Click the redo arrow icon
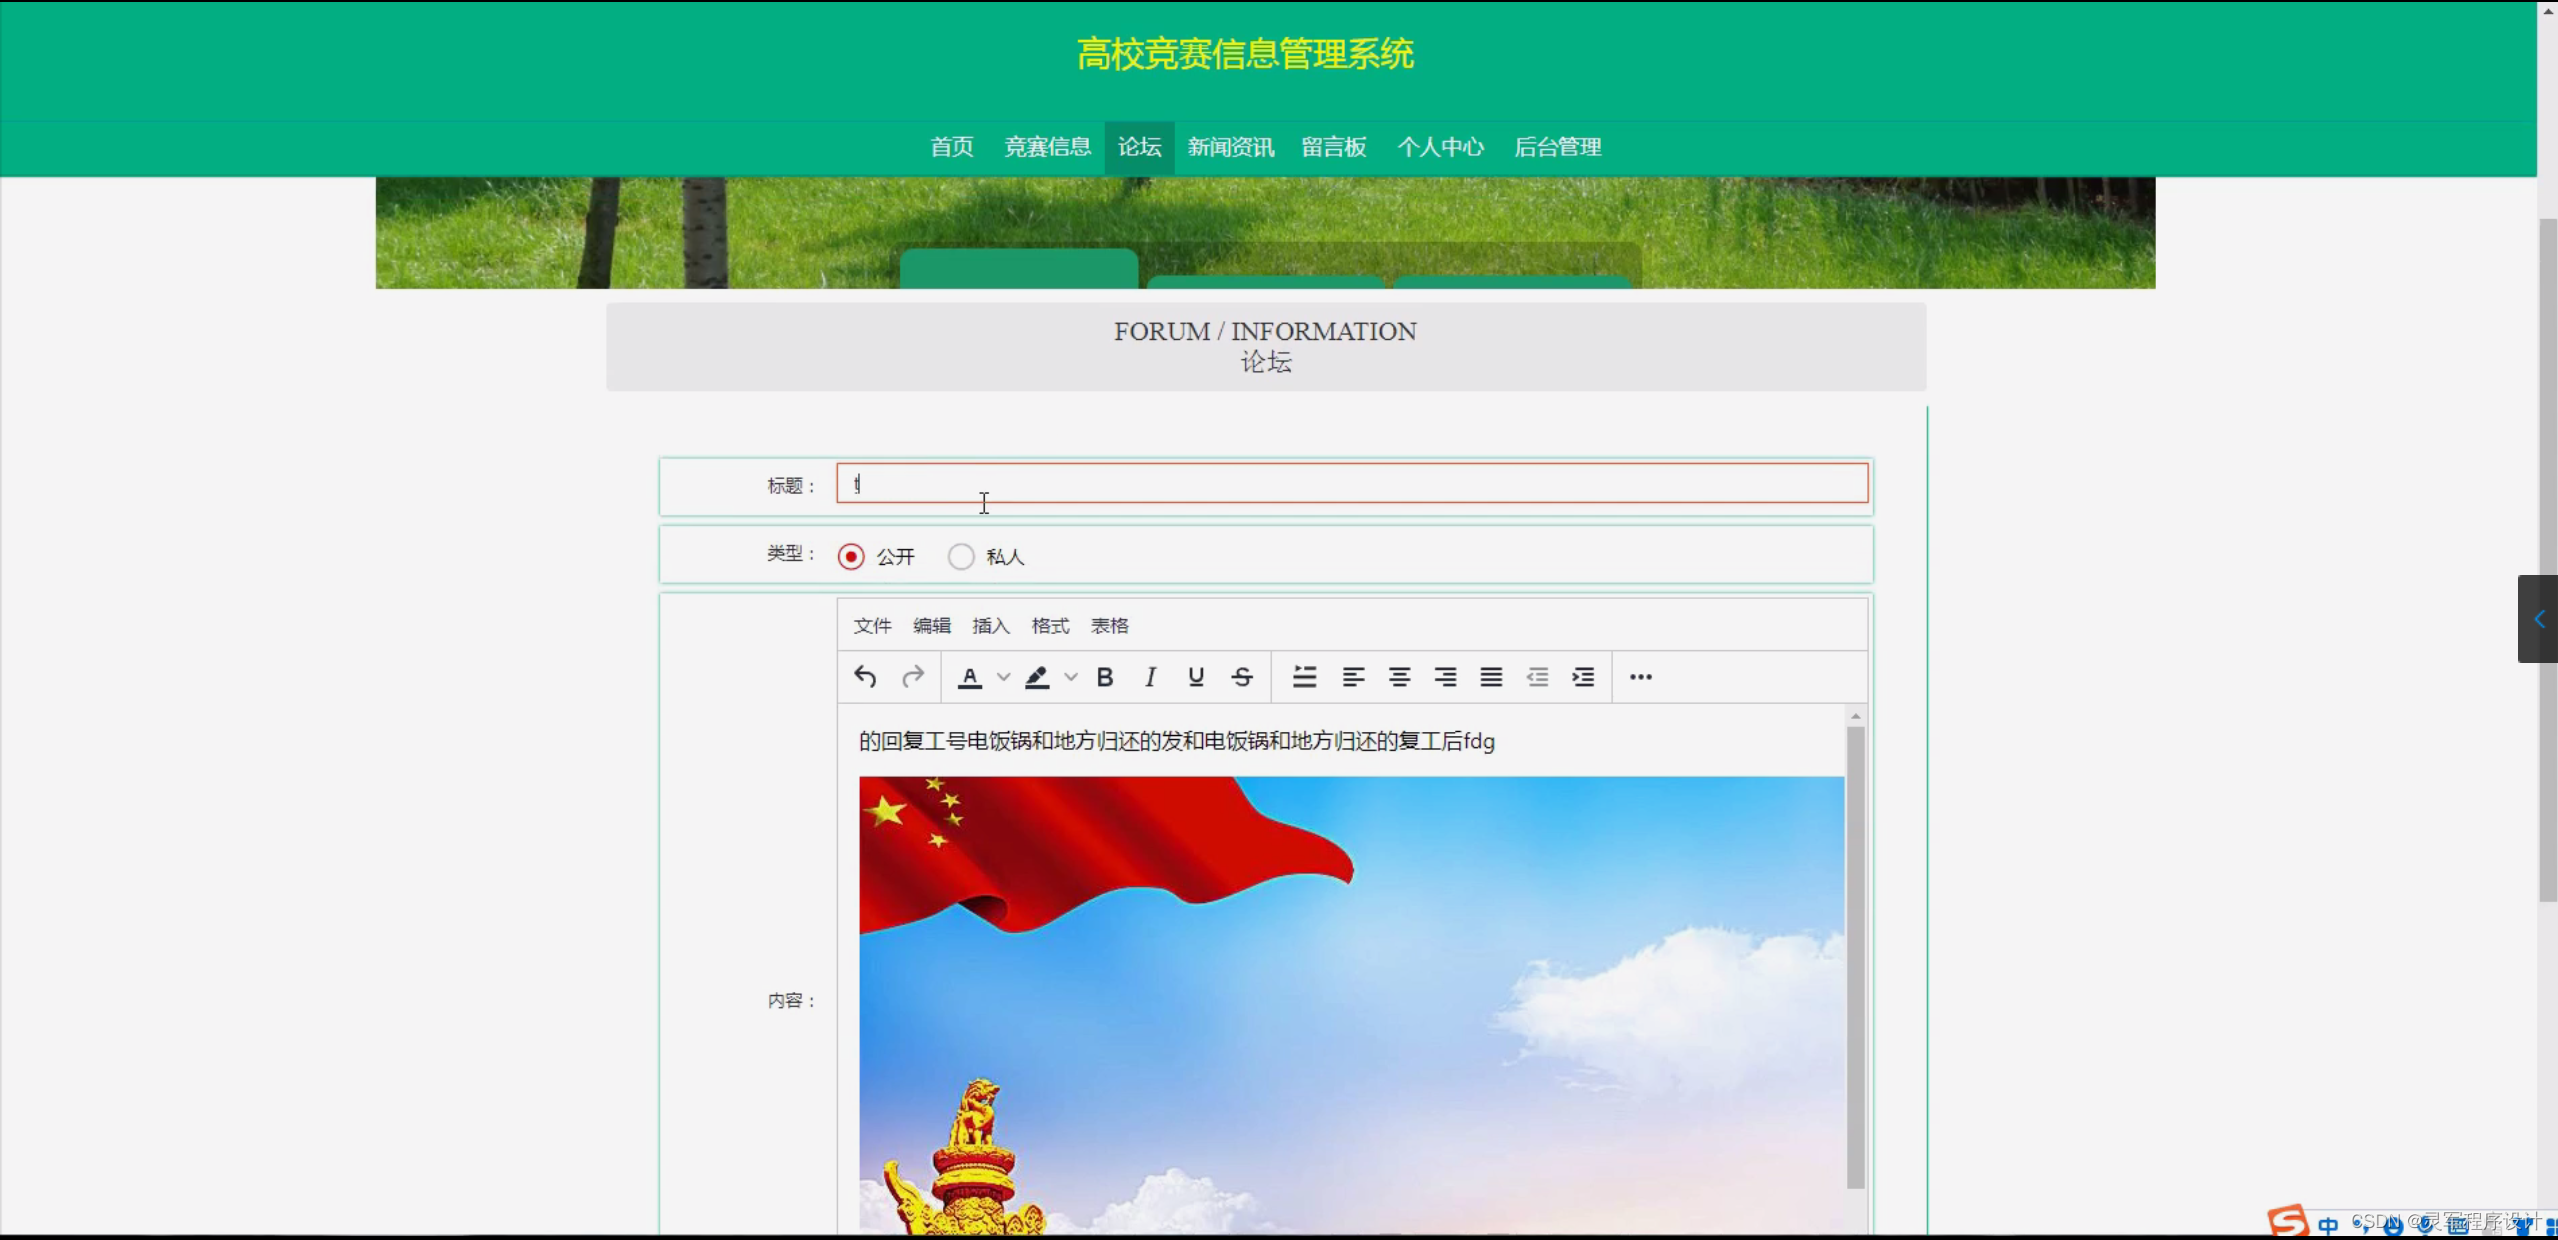This screenshot has width=2558, height=1240. coord(912,677)
